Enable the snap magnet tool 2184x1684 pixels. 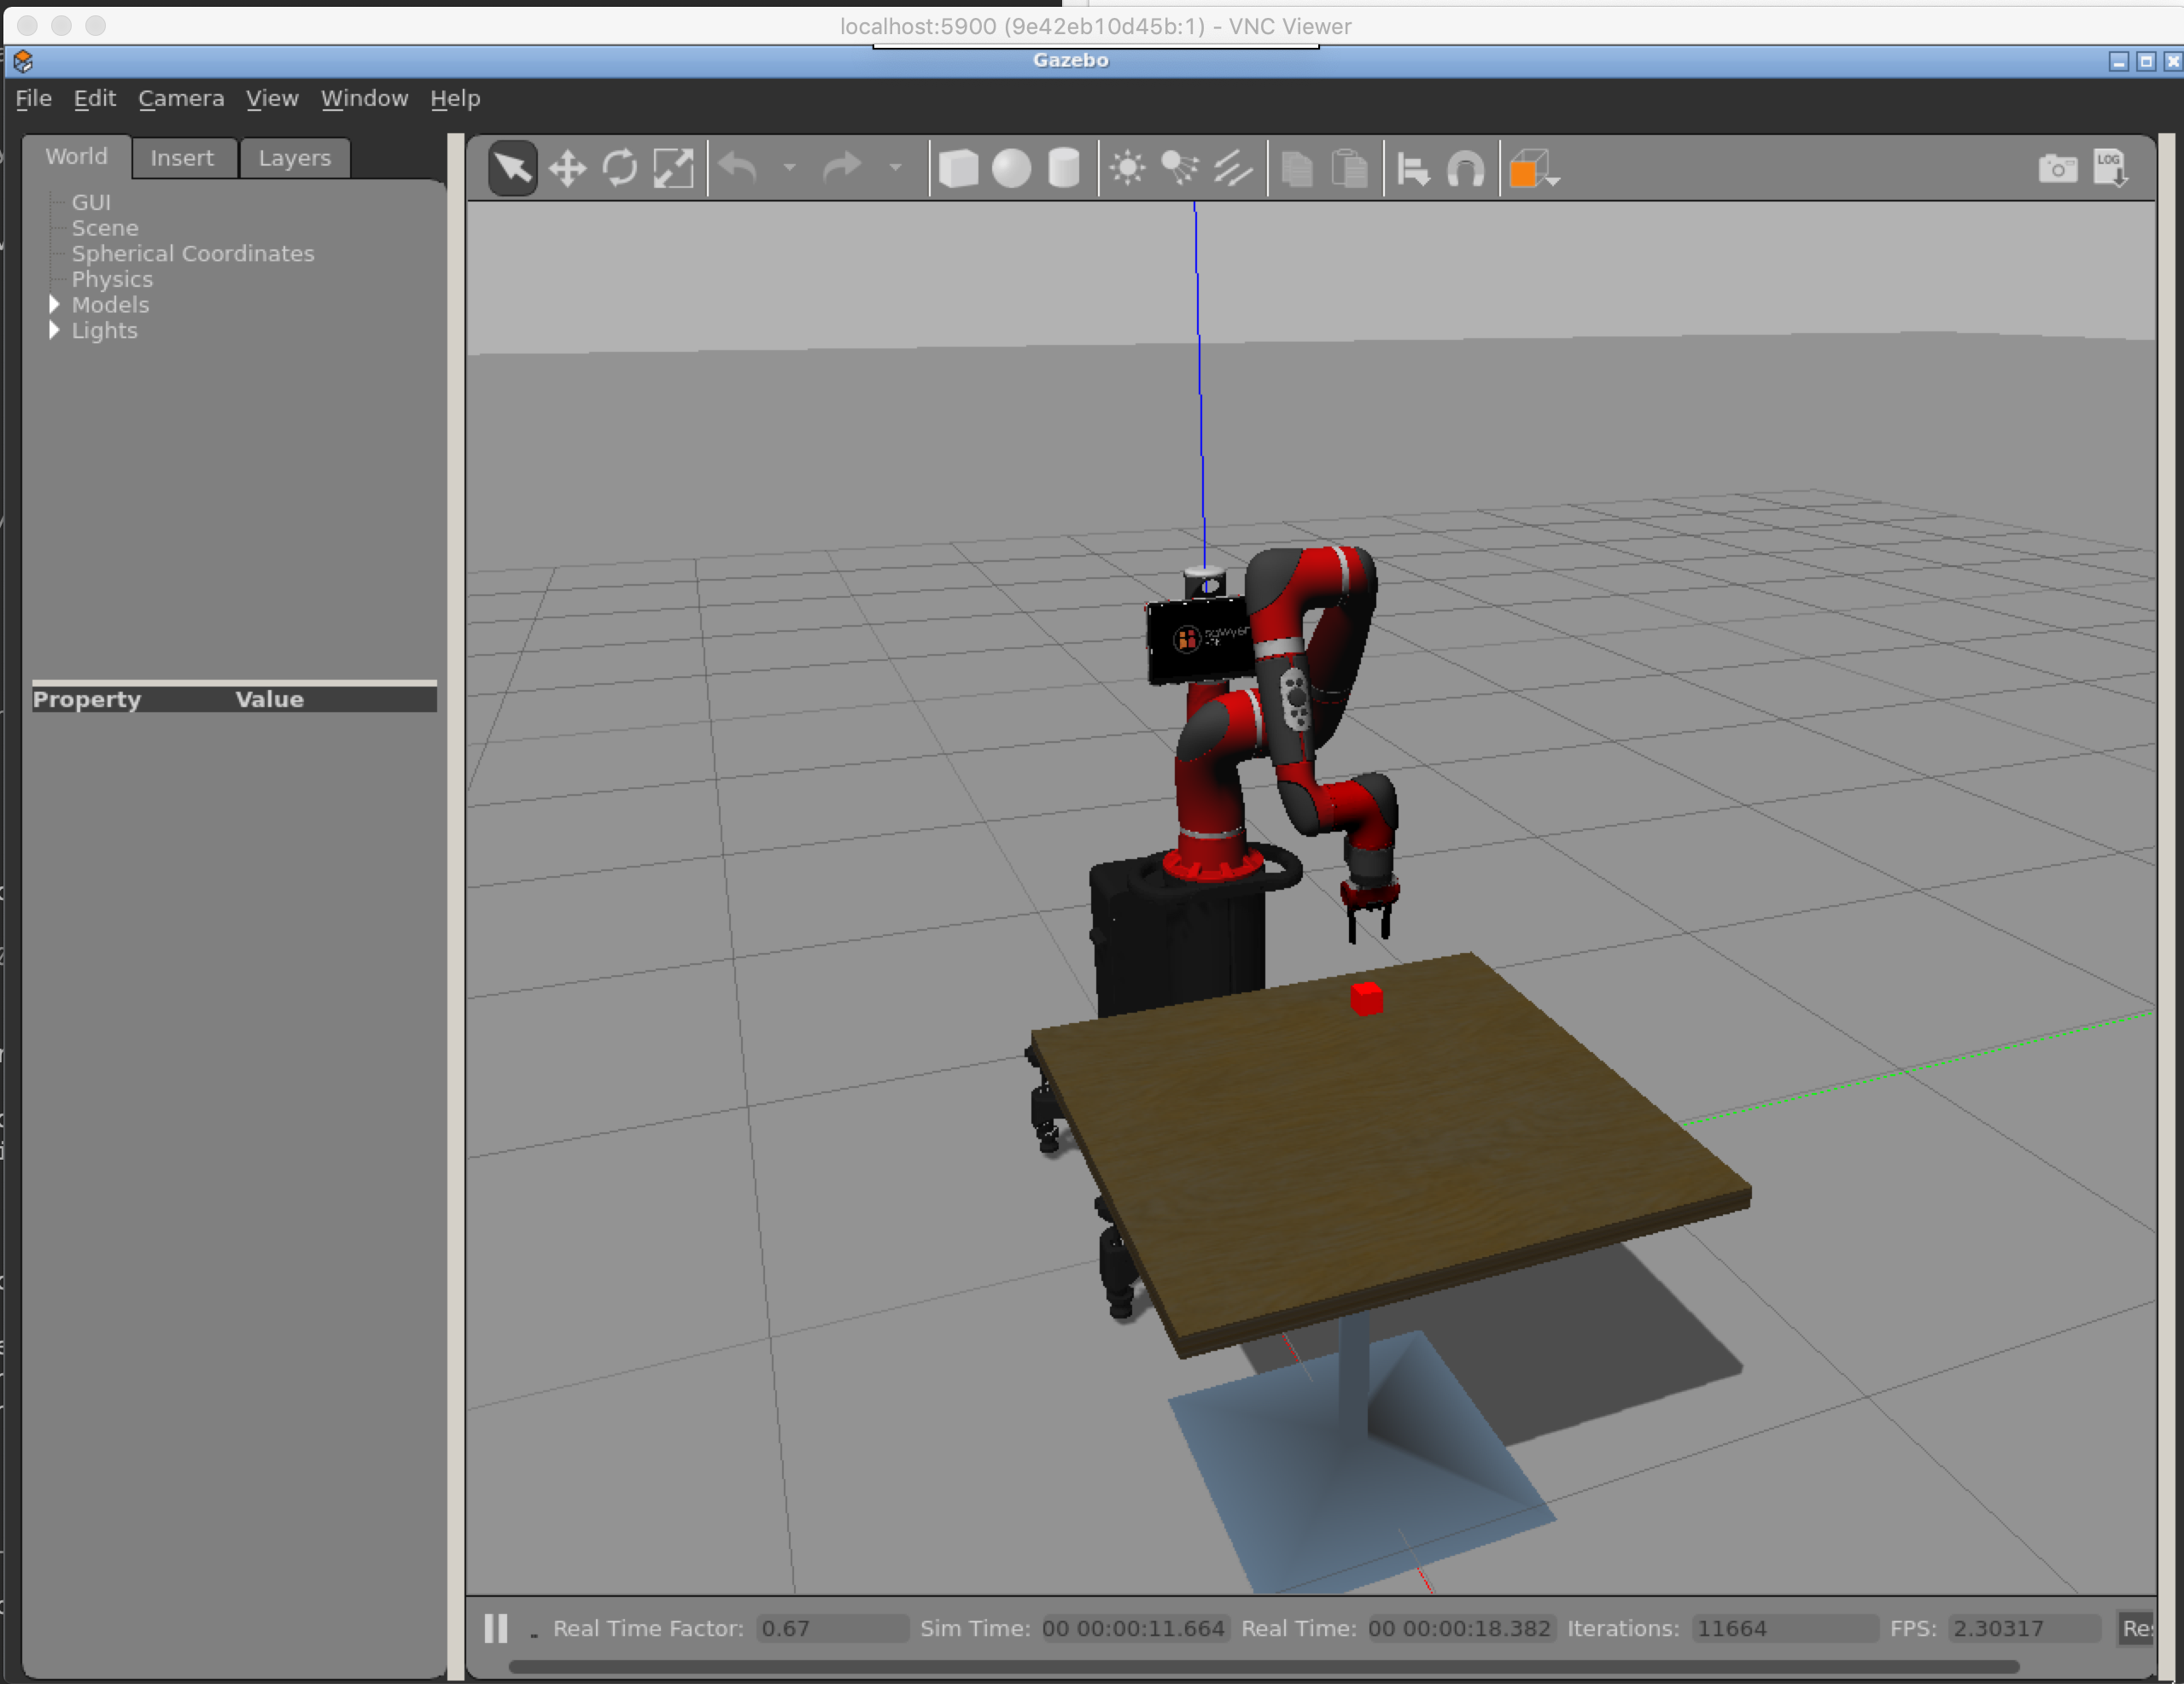[x=1466, y=168]
